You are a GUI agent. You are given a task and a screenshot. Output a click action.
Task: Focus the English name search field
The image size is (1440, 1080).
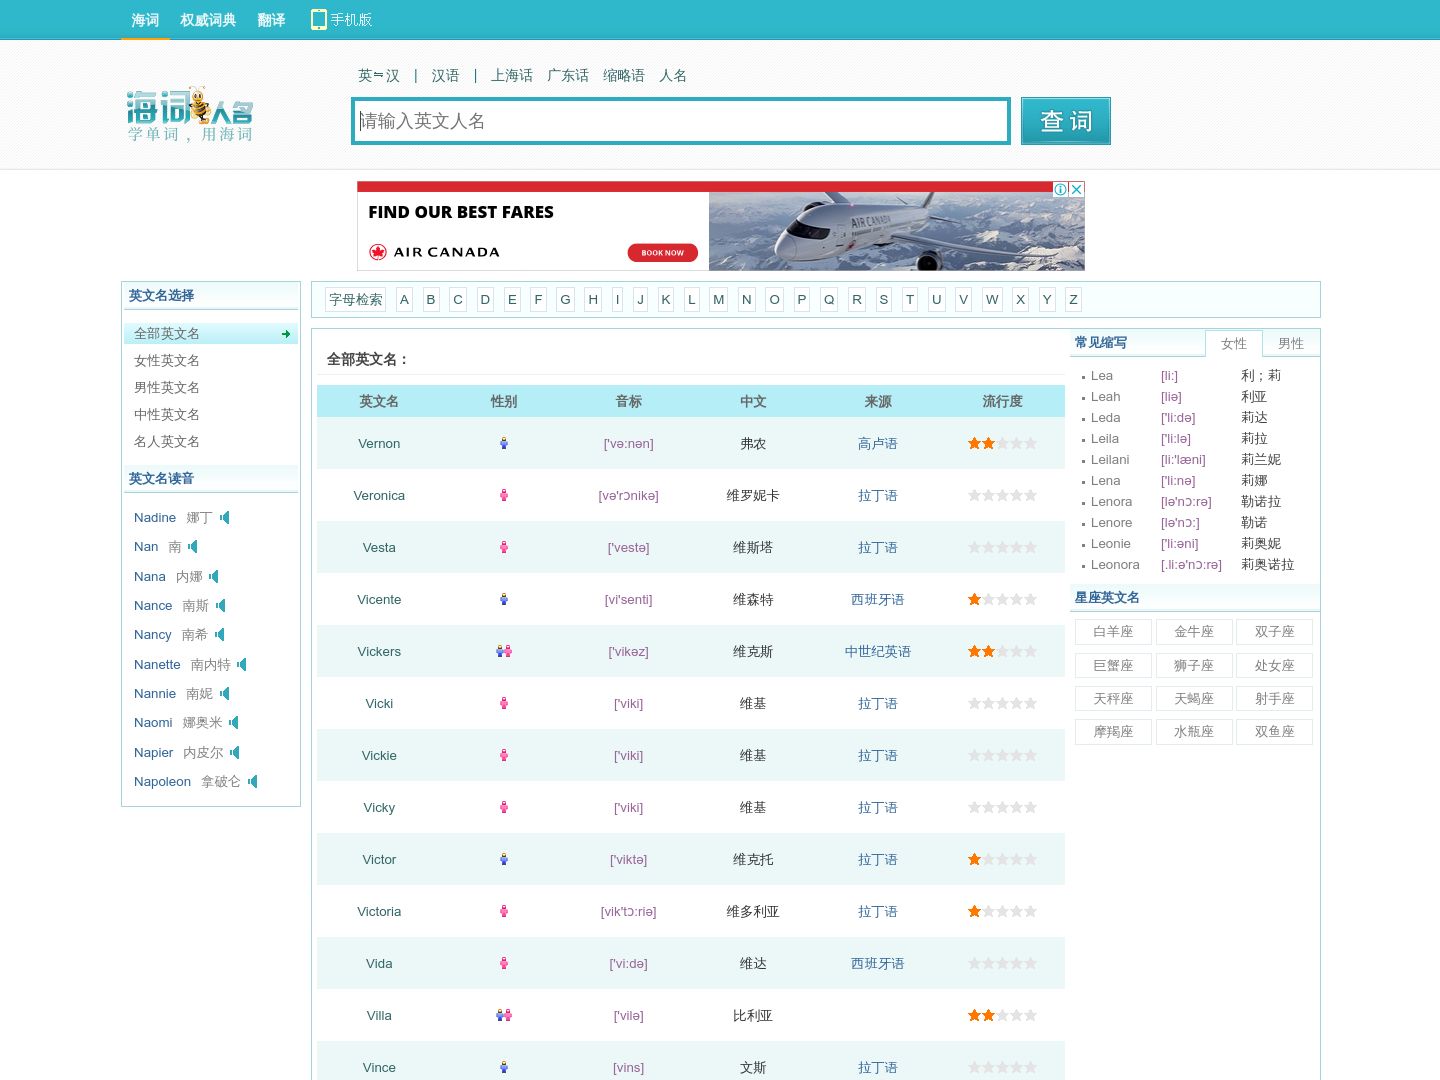click(681, 121)
